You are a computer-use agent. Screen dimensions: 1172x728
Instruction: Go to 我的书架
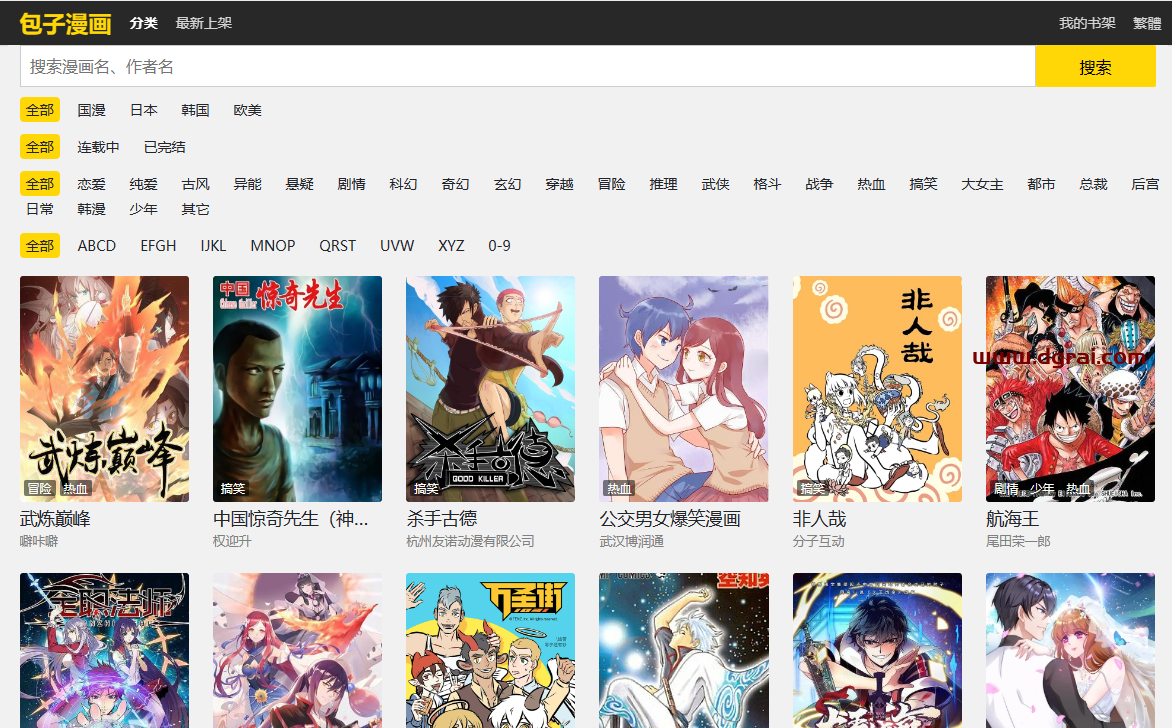click(1087, 23)
